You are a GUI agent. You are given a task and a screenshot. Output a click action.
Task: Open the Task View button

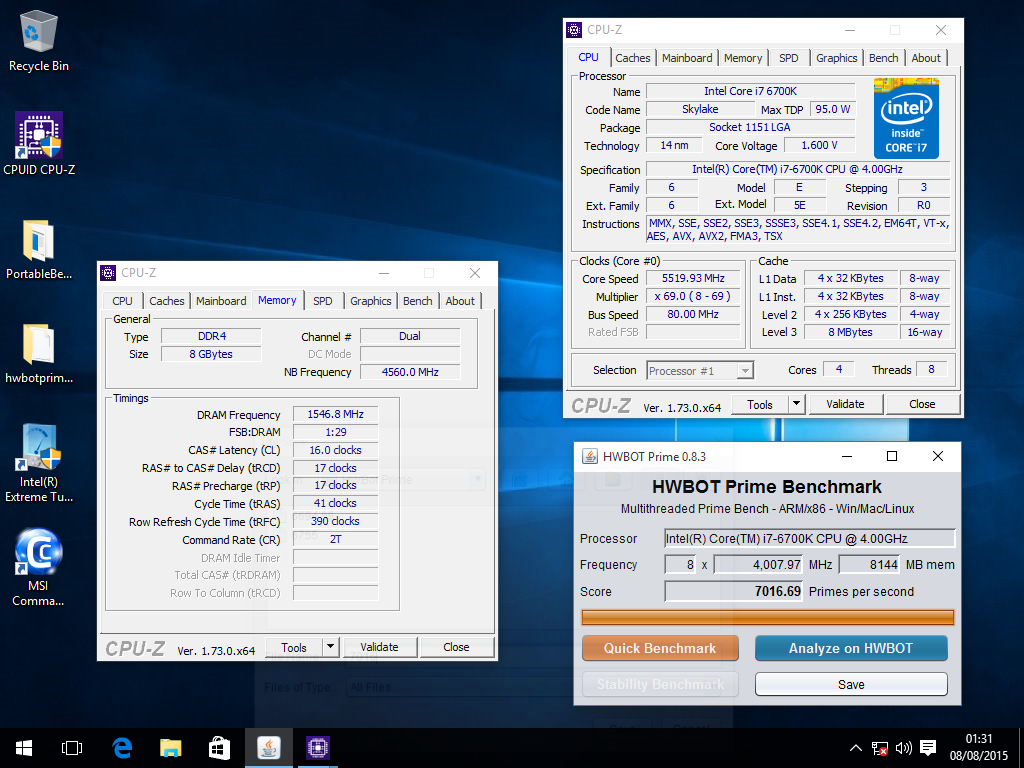(72, 747)
